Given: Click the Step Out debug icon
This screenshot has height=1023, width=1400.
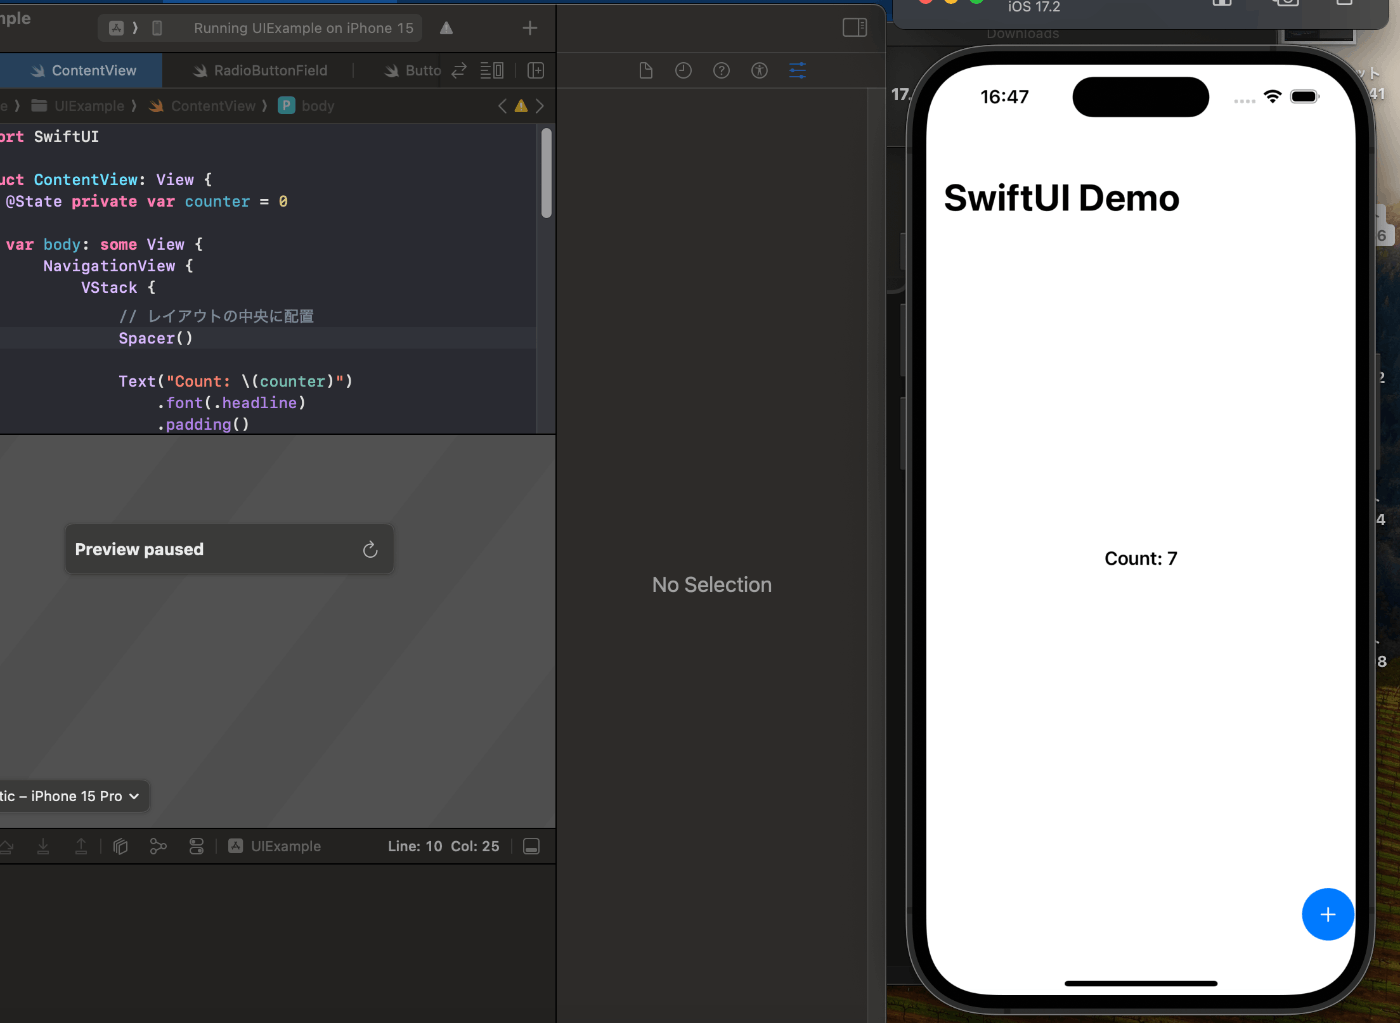Looking at the screenshot, I should tap(81, 846).
